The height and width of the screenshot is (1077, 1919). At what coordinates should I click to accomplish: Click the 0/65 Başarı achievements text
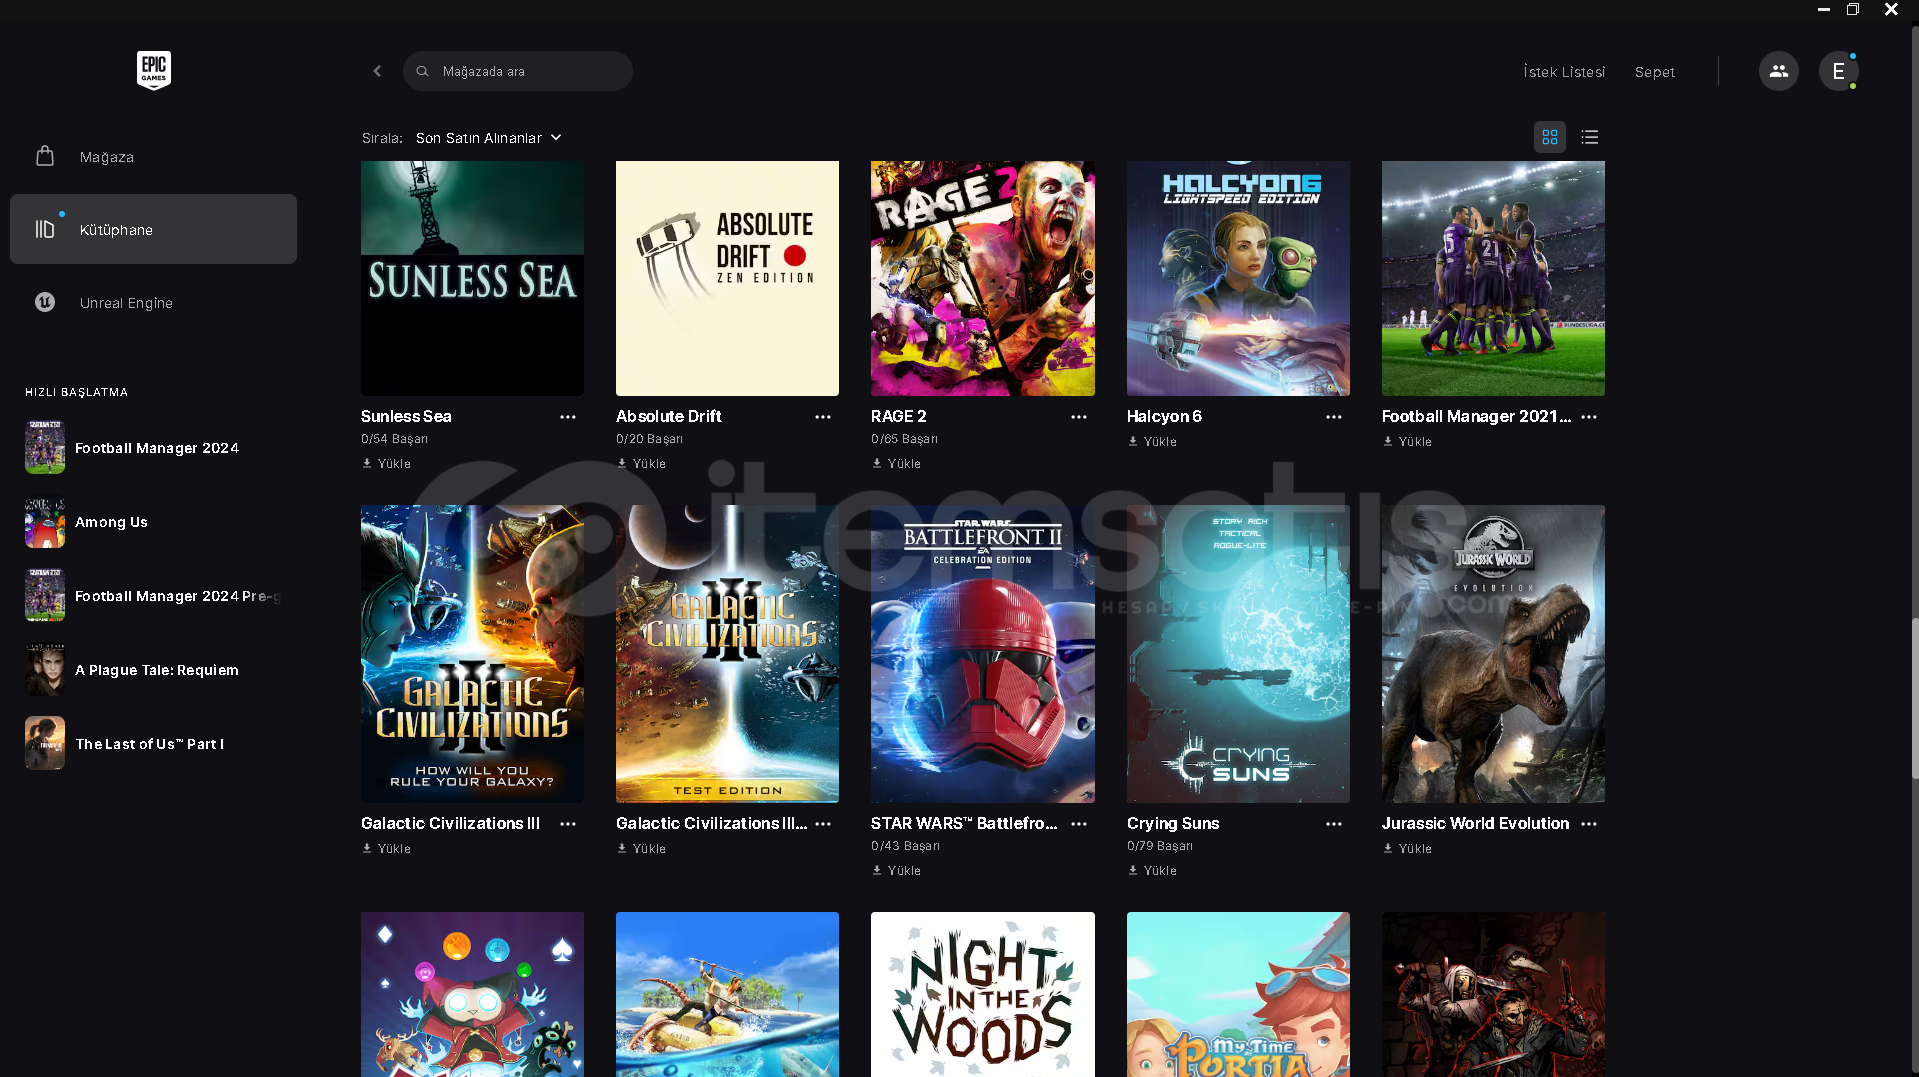pyautogui.click(x=904, y=439)
